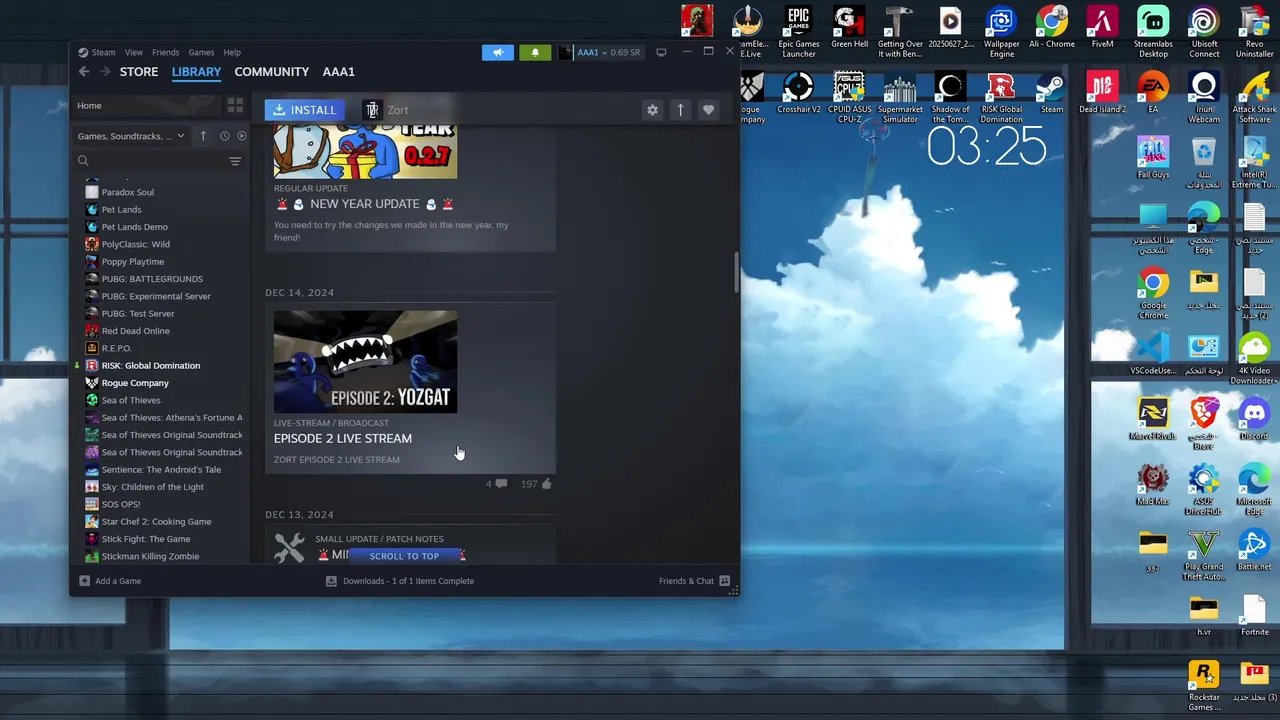Select RISK: Global Domination in library
The height and width of the screenshot is (720, 1280).
150,366
